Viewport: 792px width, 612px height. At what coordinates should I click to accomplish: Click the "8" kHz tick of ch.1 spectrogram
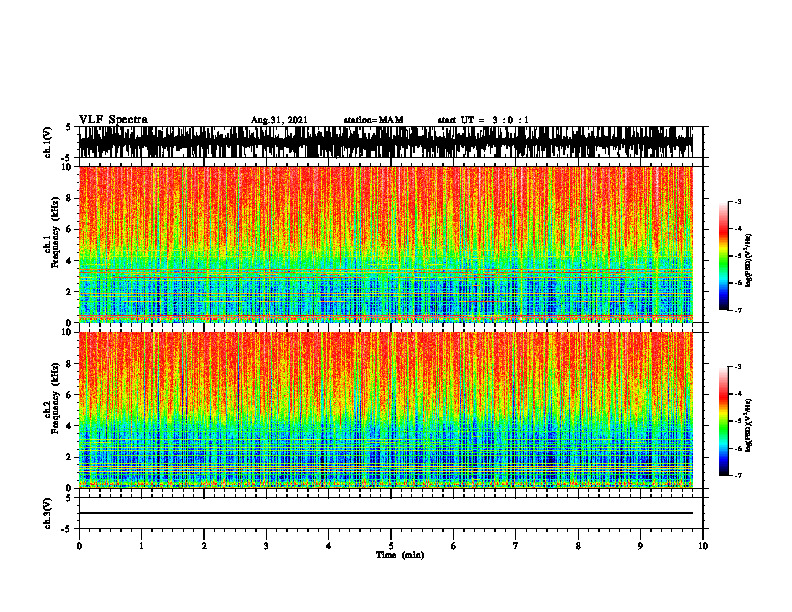(x=70, y=198)
